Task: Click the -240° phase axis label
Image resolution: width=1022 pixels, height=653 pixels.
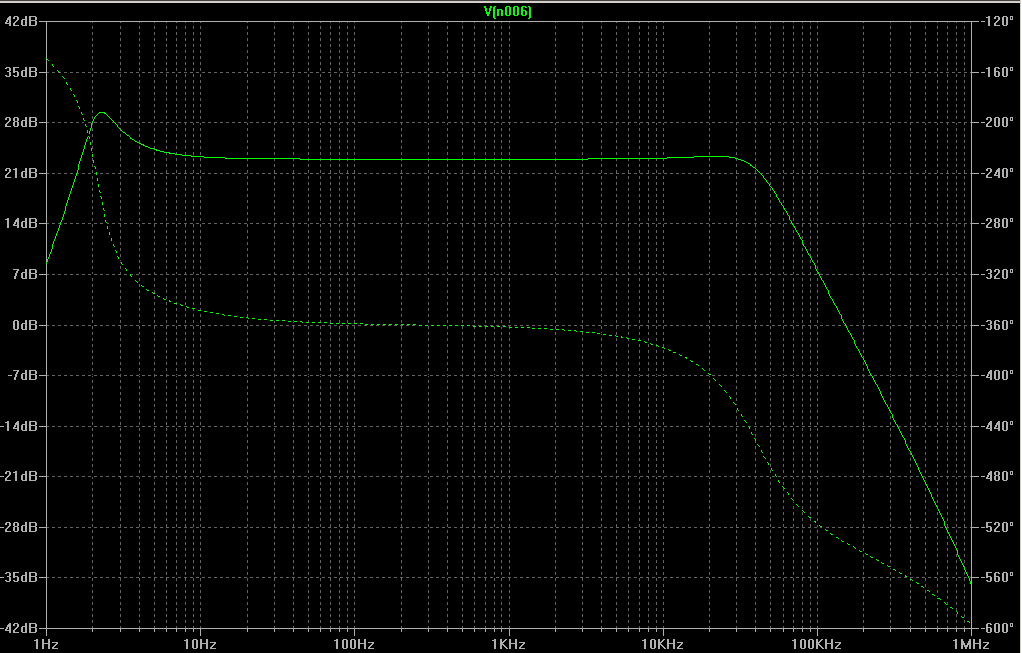Action: click(998, 173)
